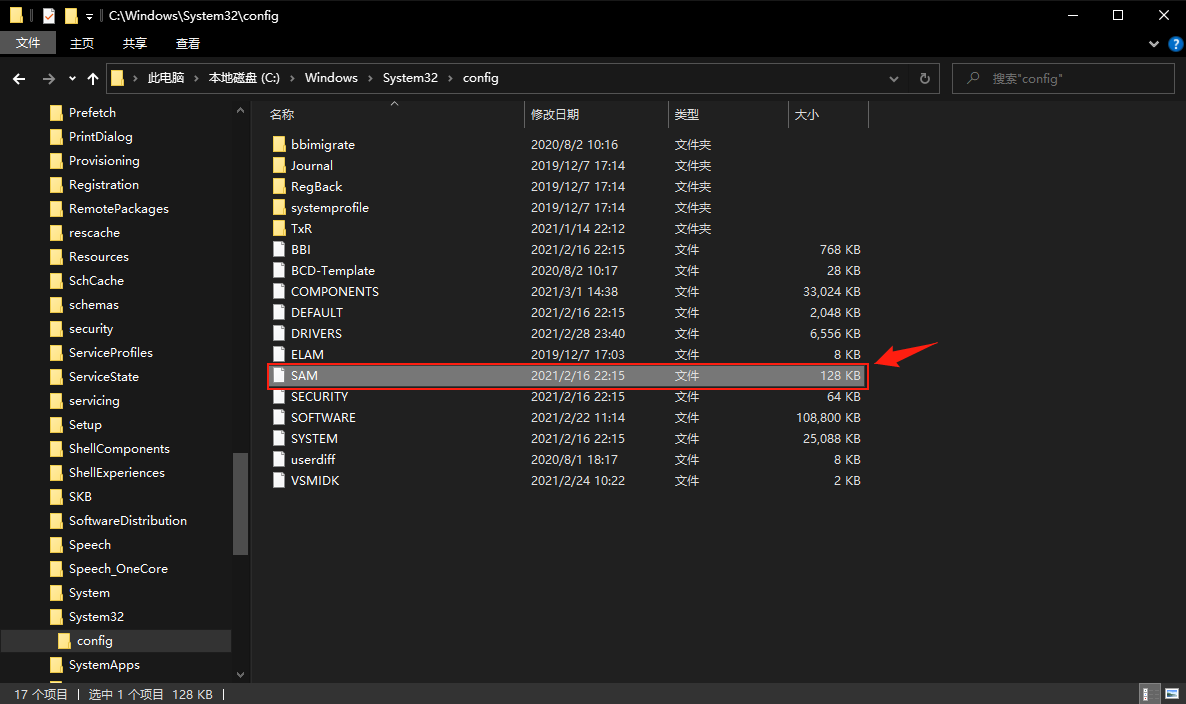Switch to the 共享 ribbon tab
The height and width of the screenshot is (704, 1186).
[x=135, y=43]
